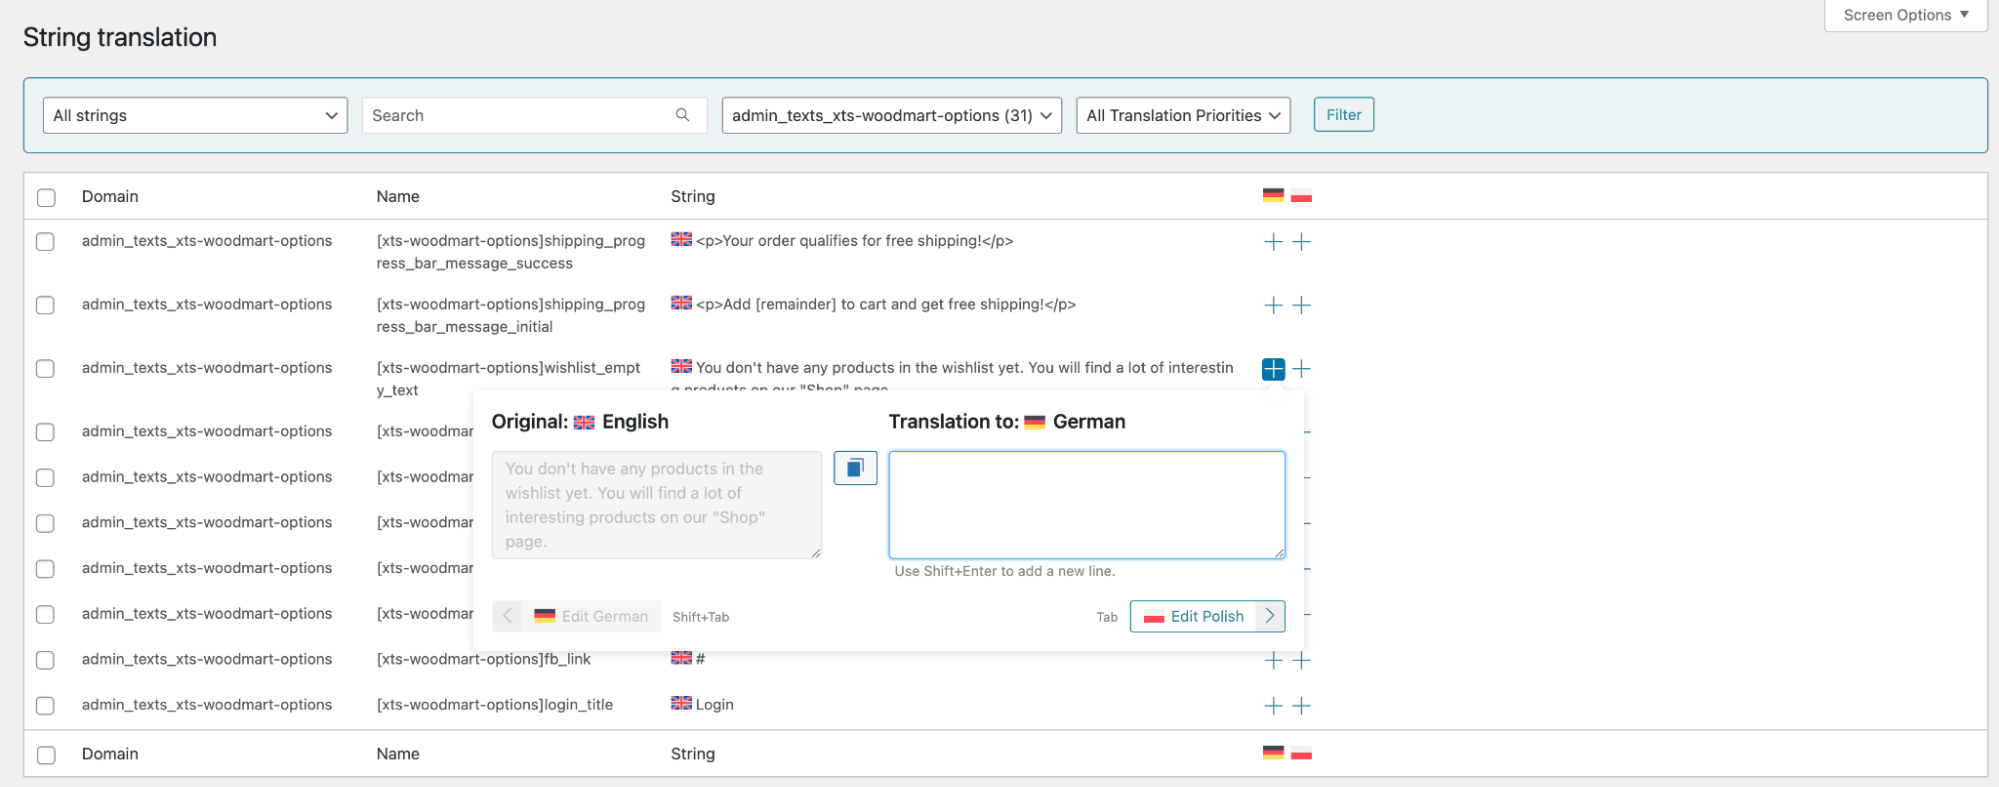
Task: Open Screen Options panel tab
Action: pos(1905,15)
